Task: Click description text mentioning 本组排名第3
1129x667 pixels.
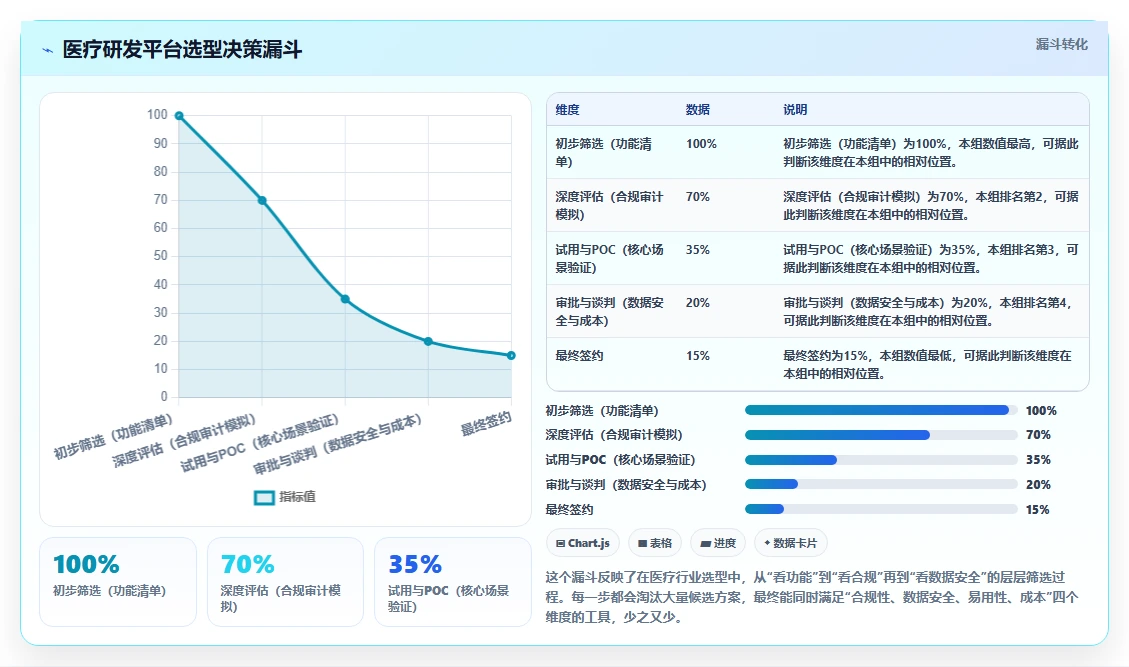Action: click(x=931, y=259)
